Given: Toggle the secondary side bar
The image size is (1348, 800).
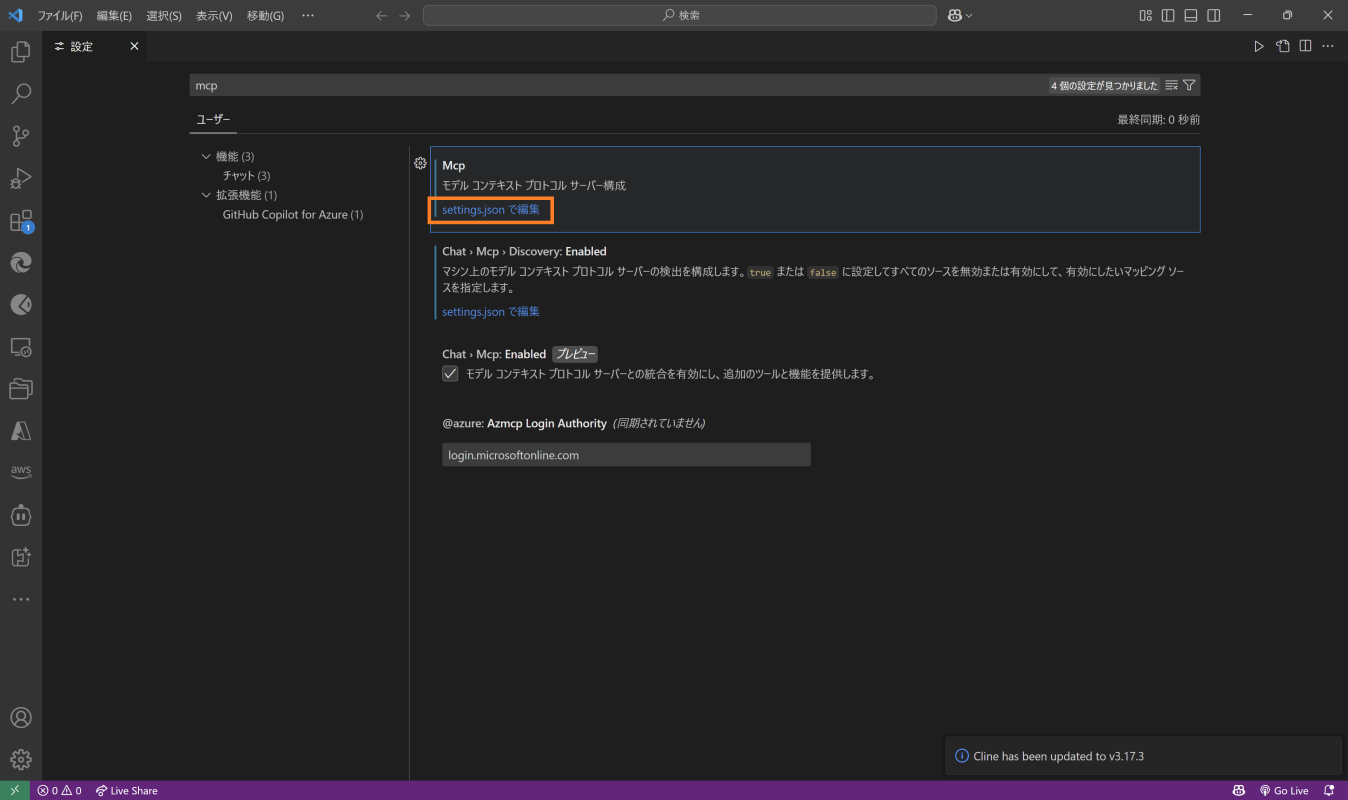Looking at the screenshot, I should point(1213,15).
